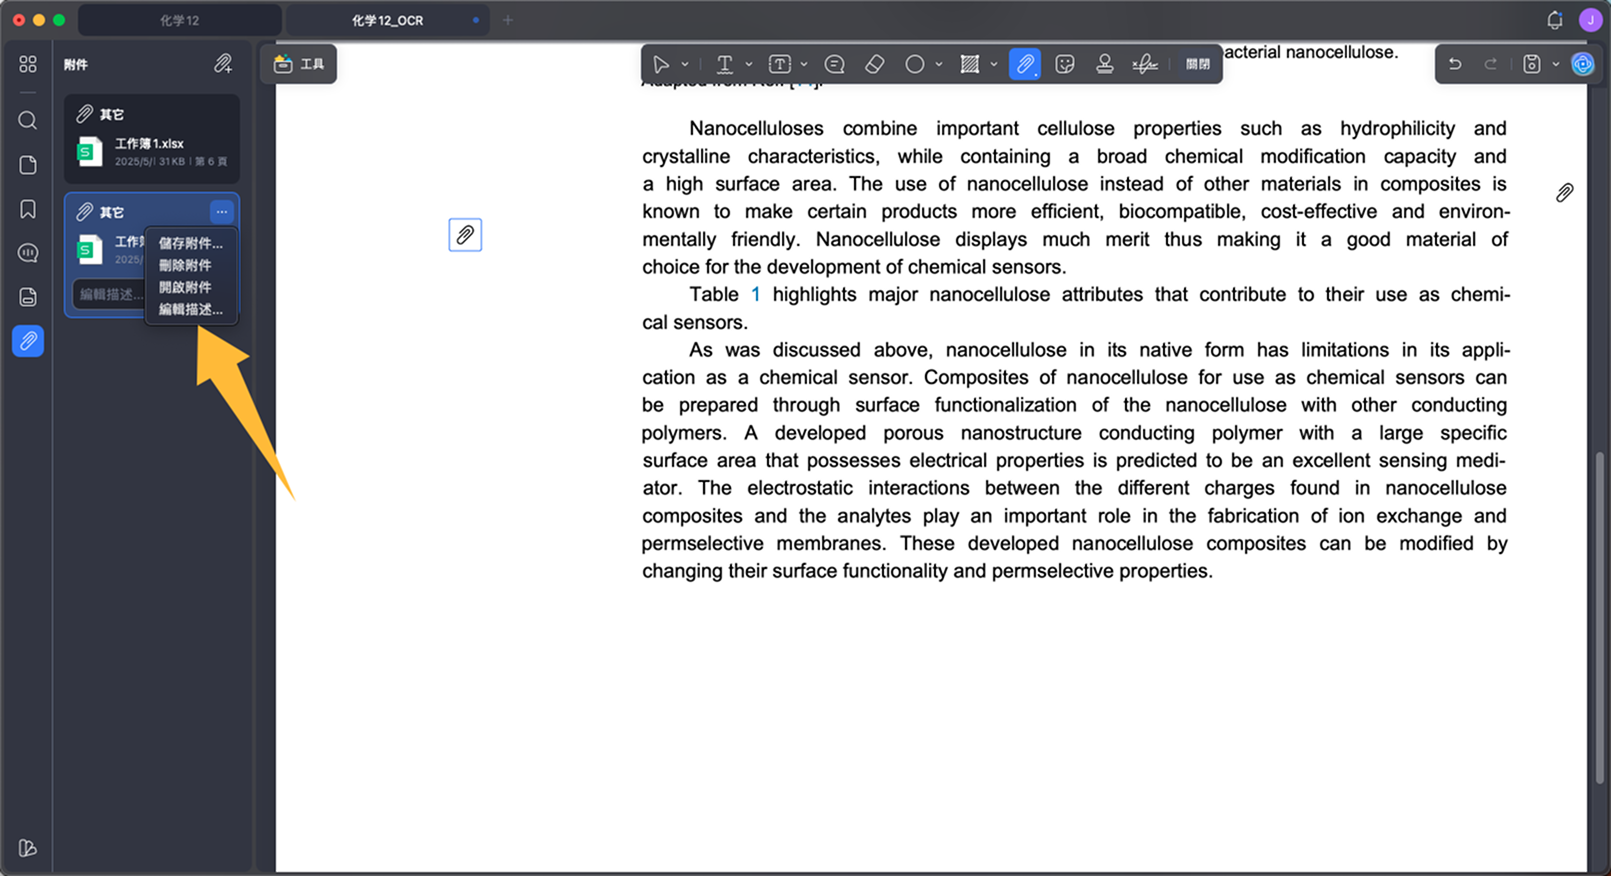
Task: Select the 工作簿1.xlsx attachment card
Action: pyautogui.click(x=152, y=139)
